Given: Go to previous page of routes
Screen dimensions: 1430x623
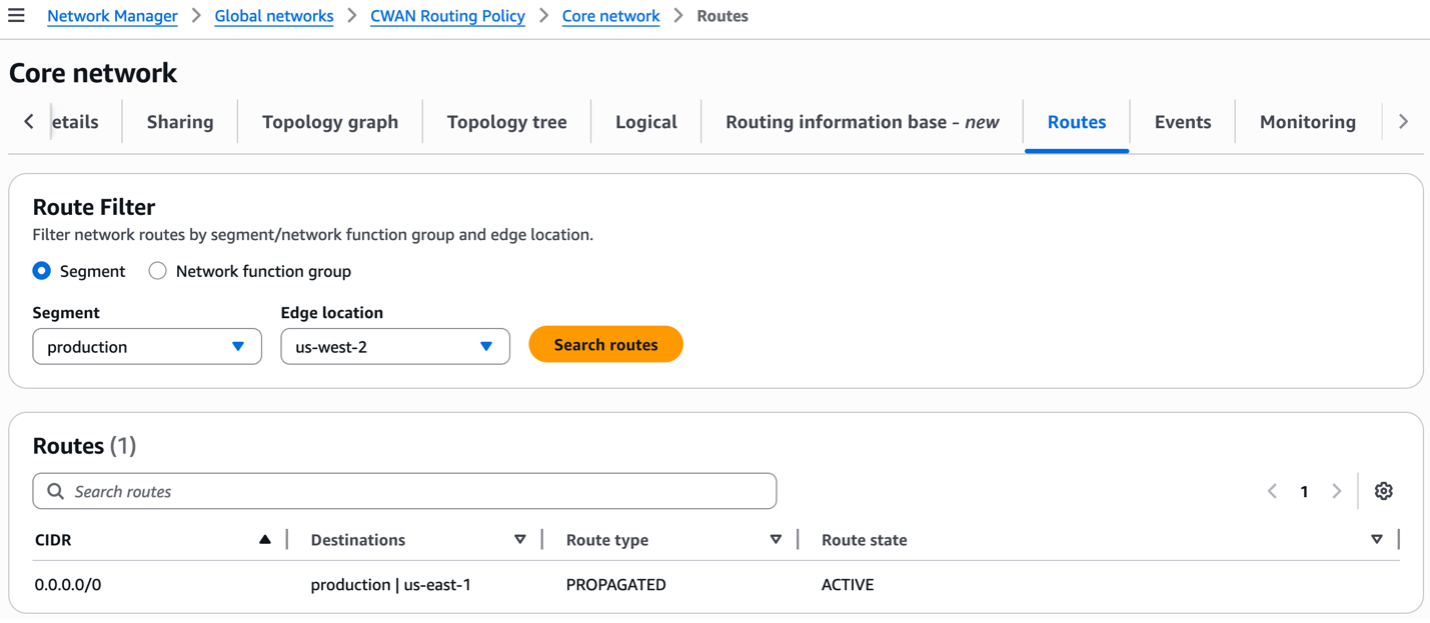Looking at the screenshot, I should [x=1272, y=491].
